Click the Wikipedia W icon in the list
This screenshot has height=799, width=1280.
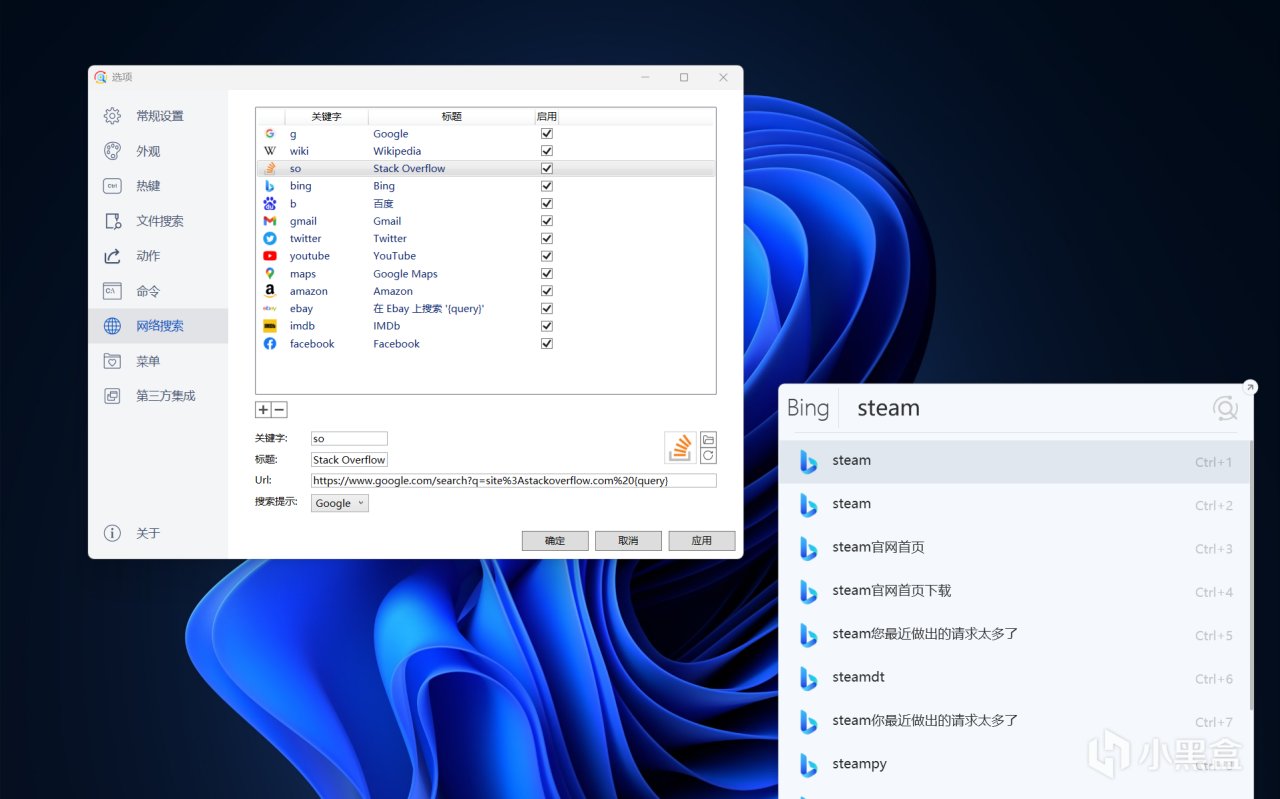[270, 151]
